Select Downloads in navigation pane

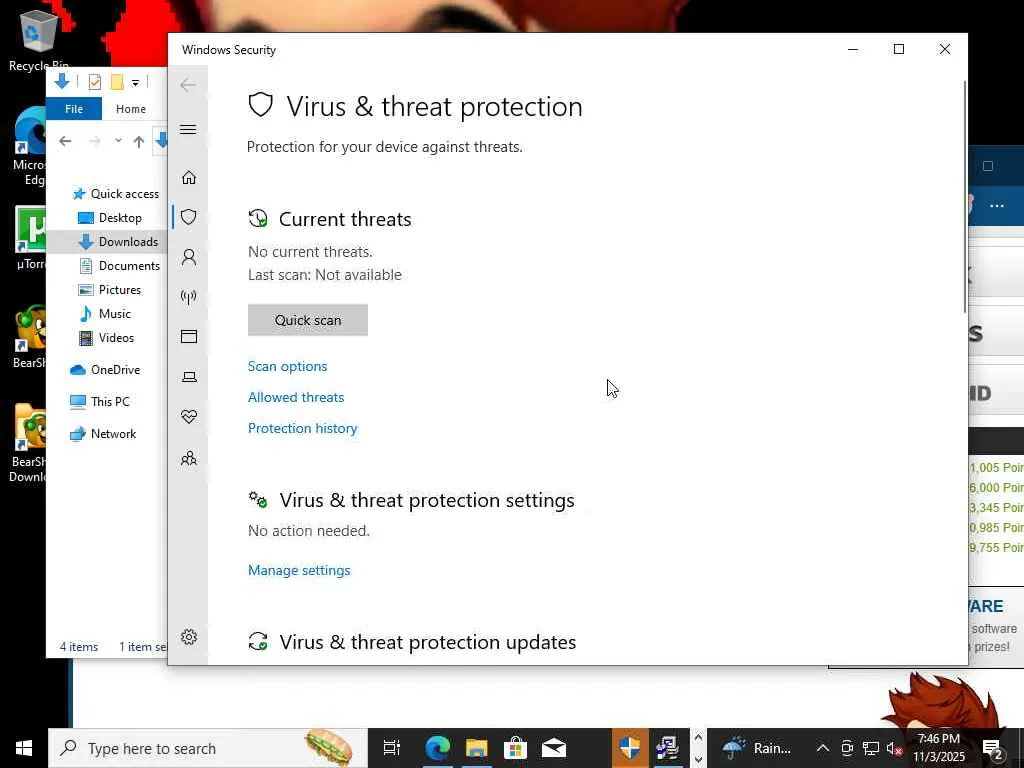[x=118, y=242]
